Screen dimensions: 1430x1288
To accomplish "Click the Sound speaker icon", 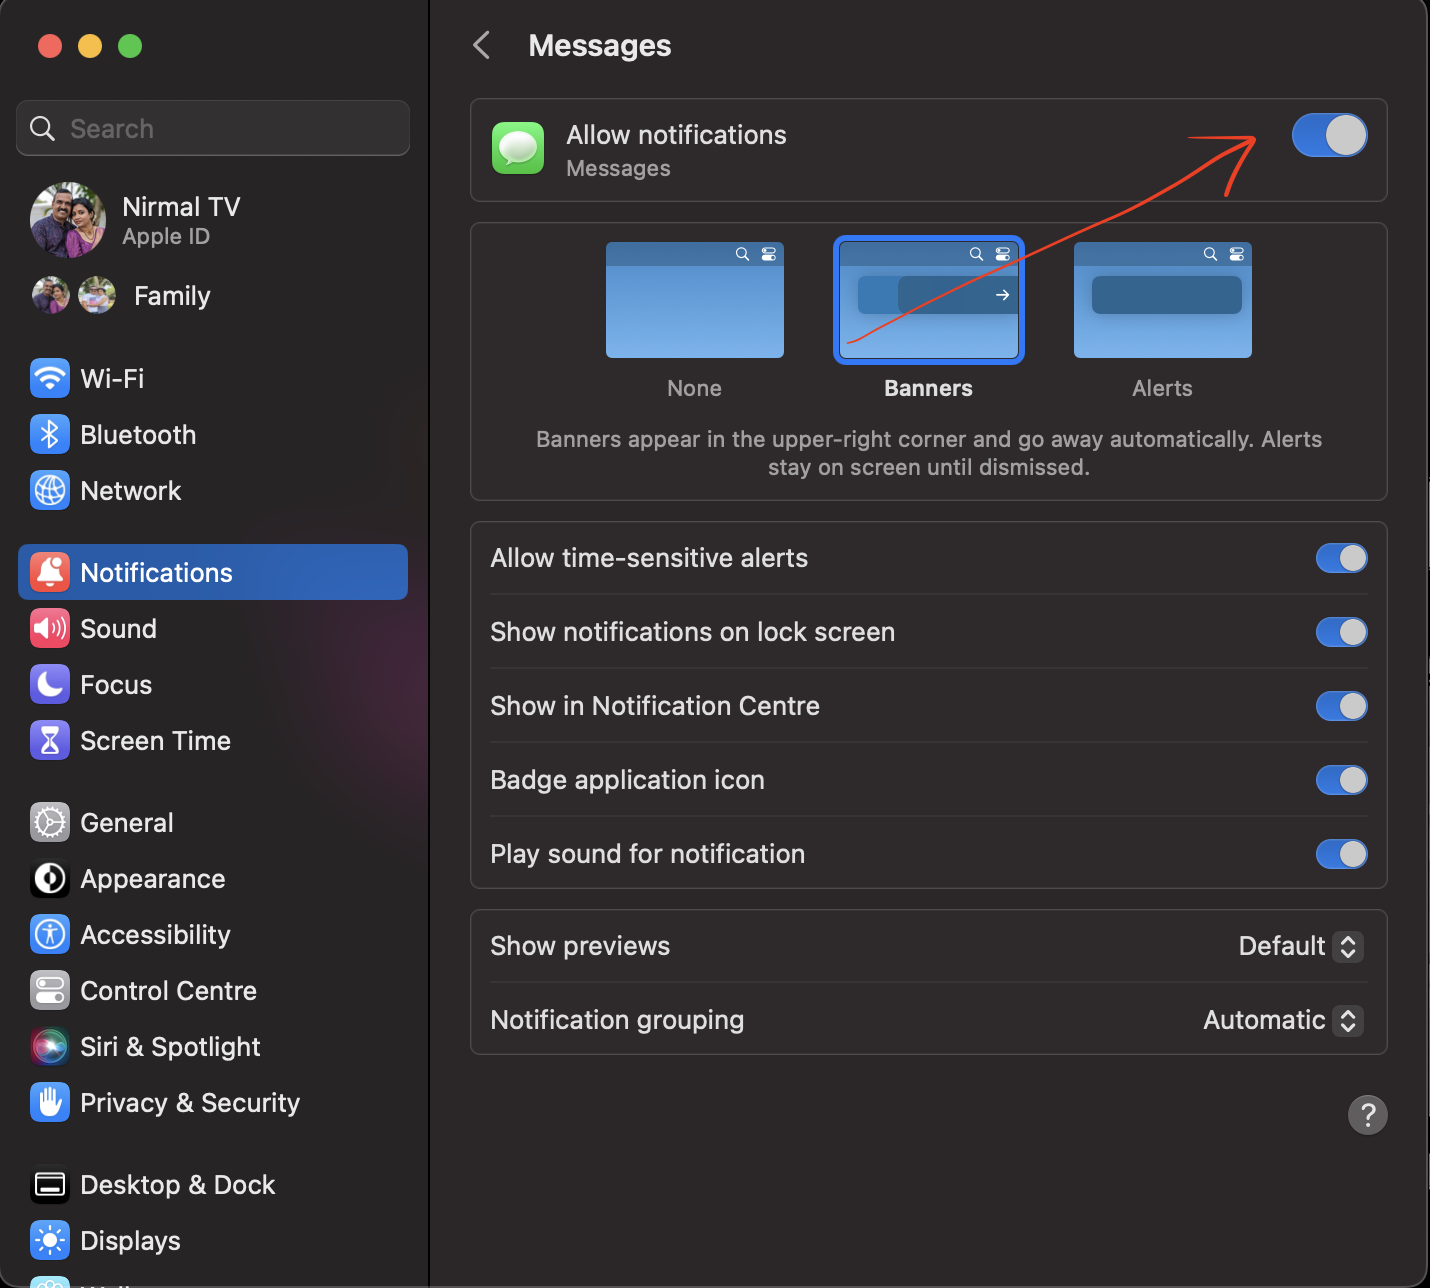I will coord(50,628).
